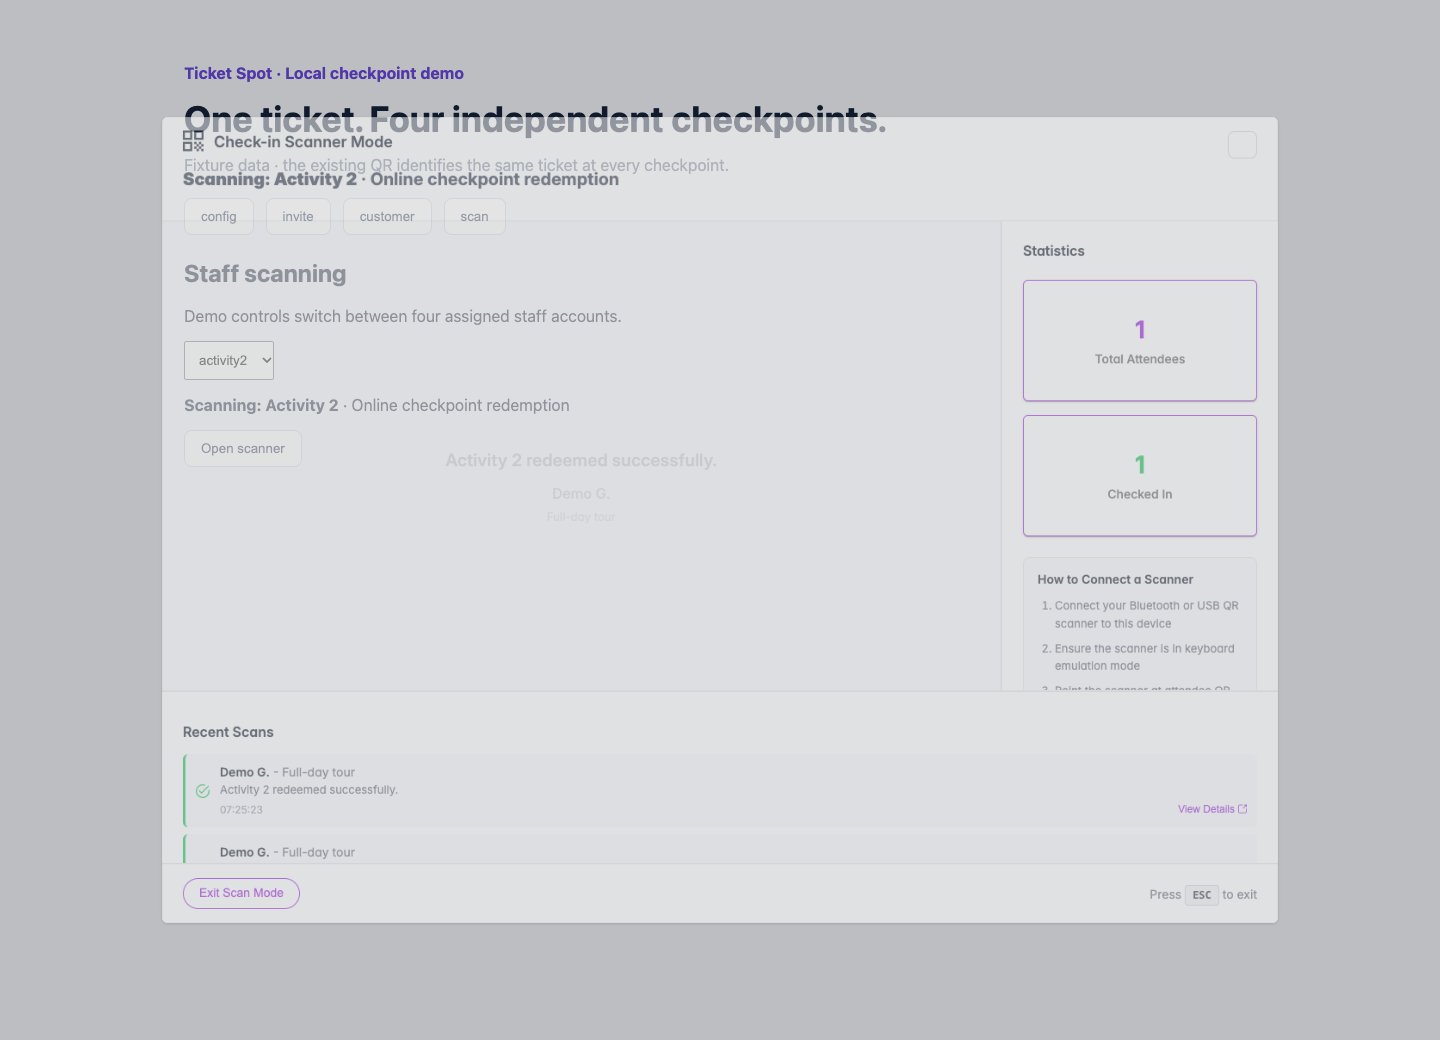Image resolution: width=1440 pixels, height=1040 pixels.
Task: Click the "Check-in Scanner Mode" dialog title
Action: [x=303, y=142]
